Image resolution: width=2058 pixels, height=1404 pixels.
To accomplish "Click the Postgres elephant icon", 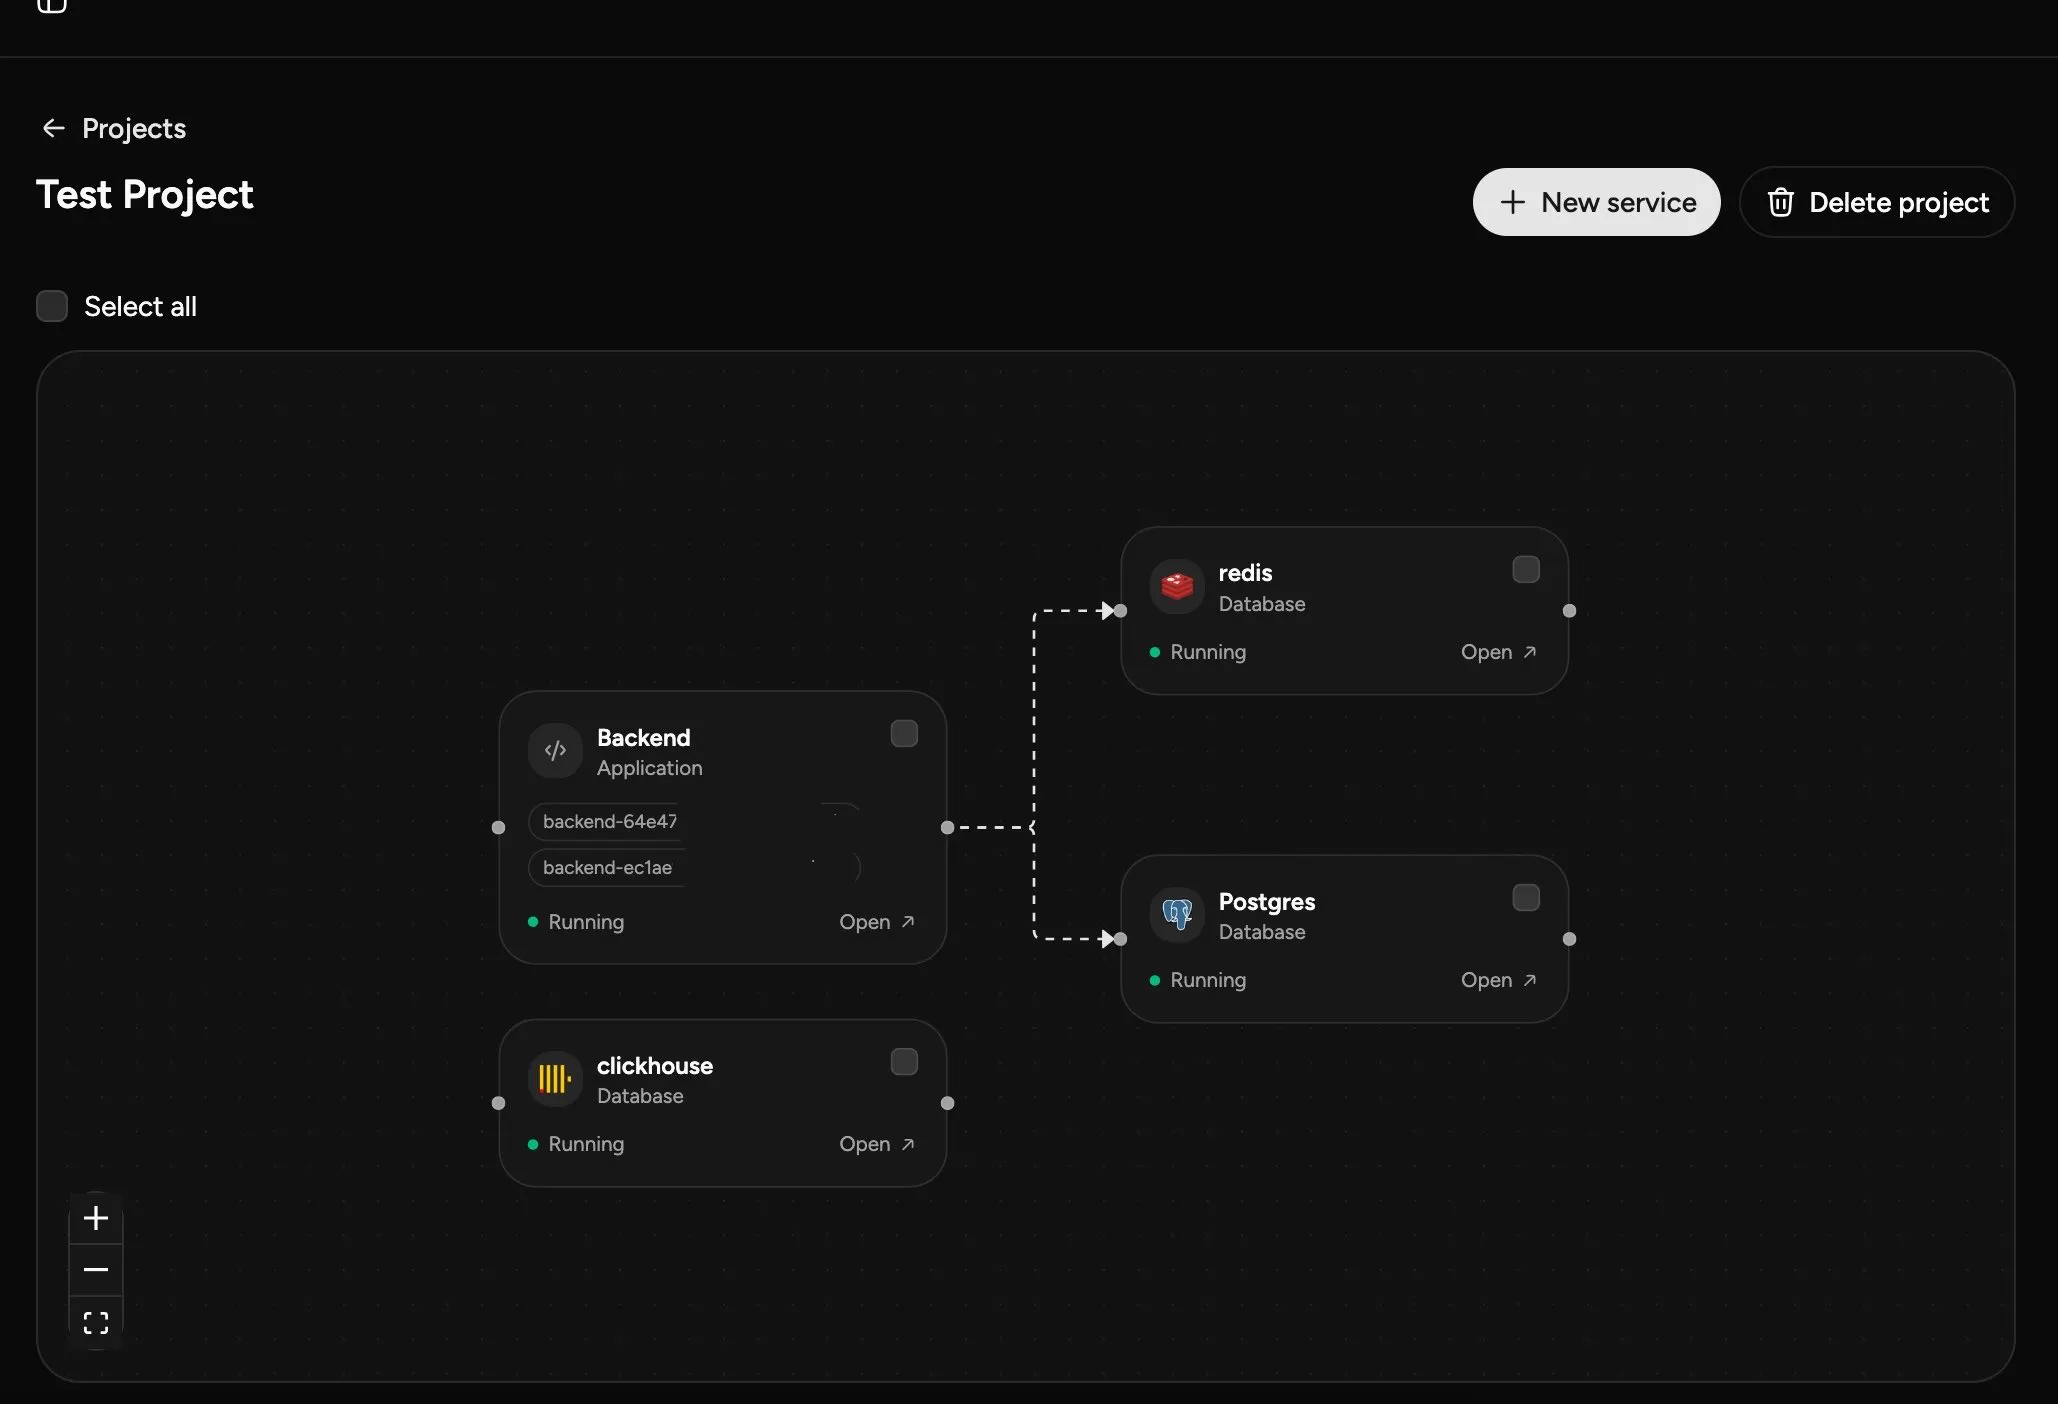I will coord(1177,914).
